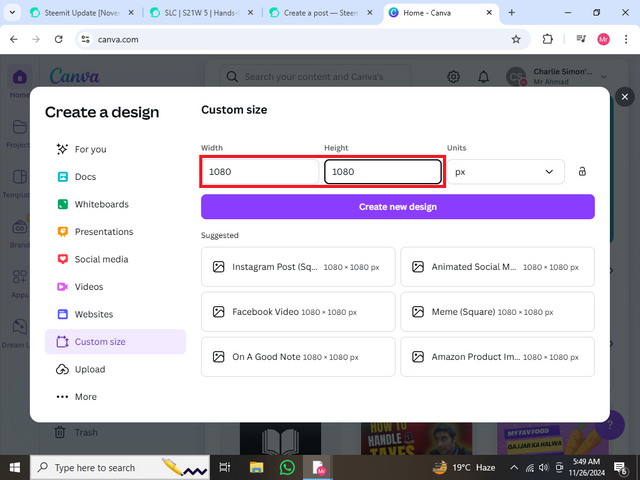
Task: Open the book cover design thumbnail
Action: (x=280, y=439)
